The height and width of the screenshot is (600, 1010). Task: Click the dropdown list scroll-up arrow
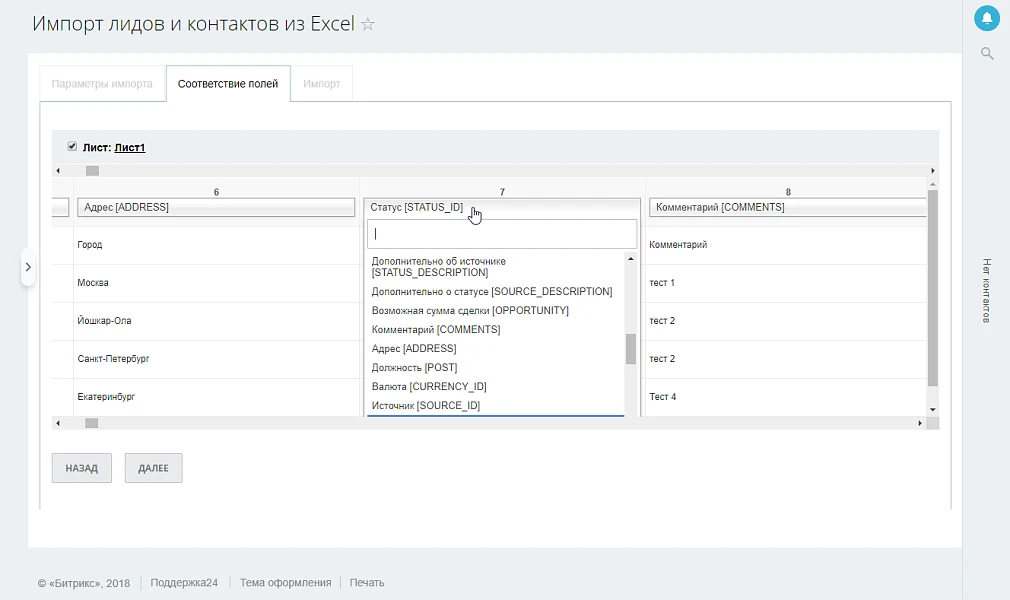click(x=631, y=258)
